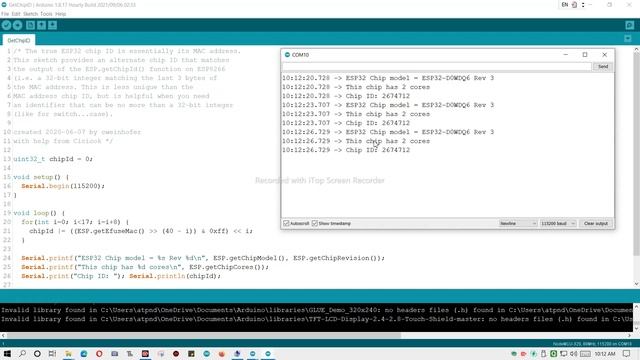The height and width of the screenshot is (360, 640).
Task: Open the Newline line-ending dropdown
Action: (518, 223)
